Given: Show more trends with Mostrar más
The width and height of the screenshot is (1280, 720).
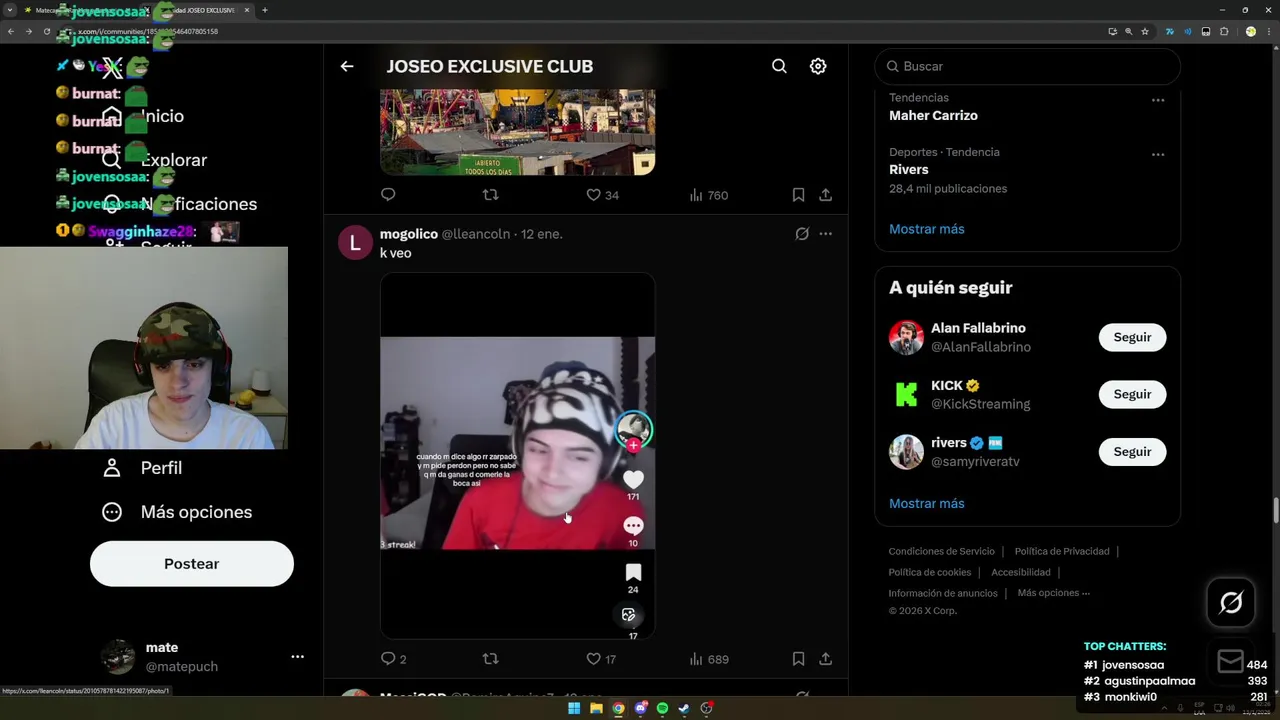Looking at the screenshot, I should (x=927, y=229).
